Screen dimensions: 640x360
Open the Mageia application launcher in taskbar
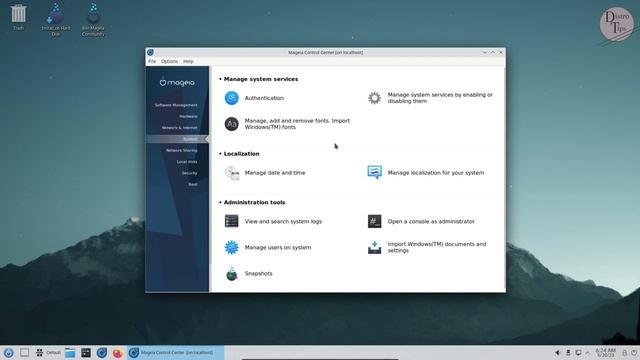(x=9, y=353)
